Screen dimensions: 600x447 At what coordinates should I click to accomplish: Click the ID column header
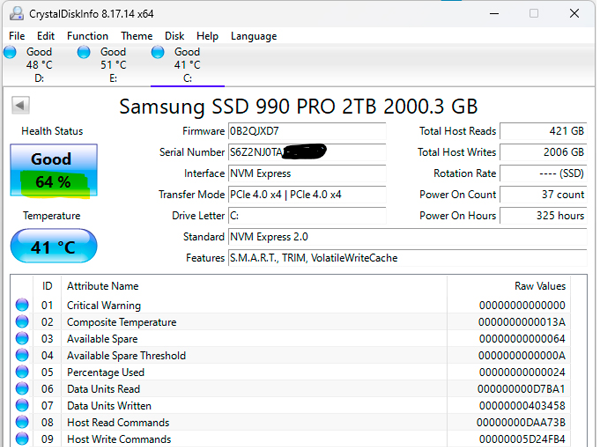point(47,286)
